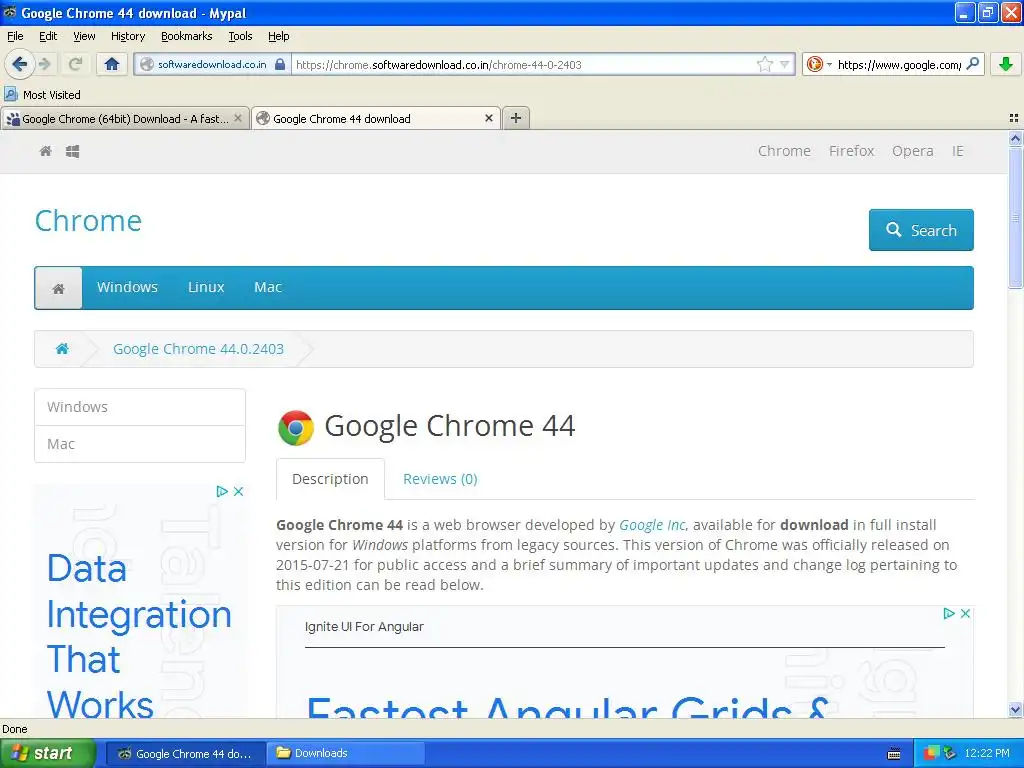This screenshot has width=1024, height=768.
Task: Open the Windows start button
Action: coord(48,753)
